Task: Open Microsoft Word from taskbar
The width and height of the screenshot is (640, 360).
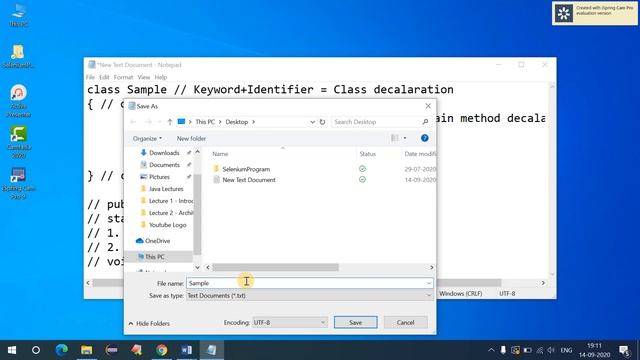Action: click(187, 350)
